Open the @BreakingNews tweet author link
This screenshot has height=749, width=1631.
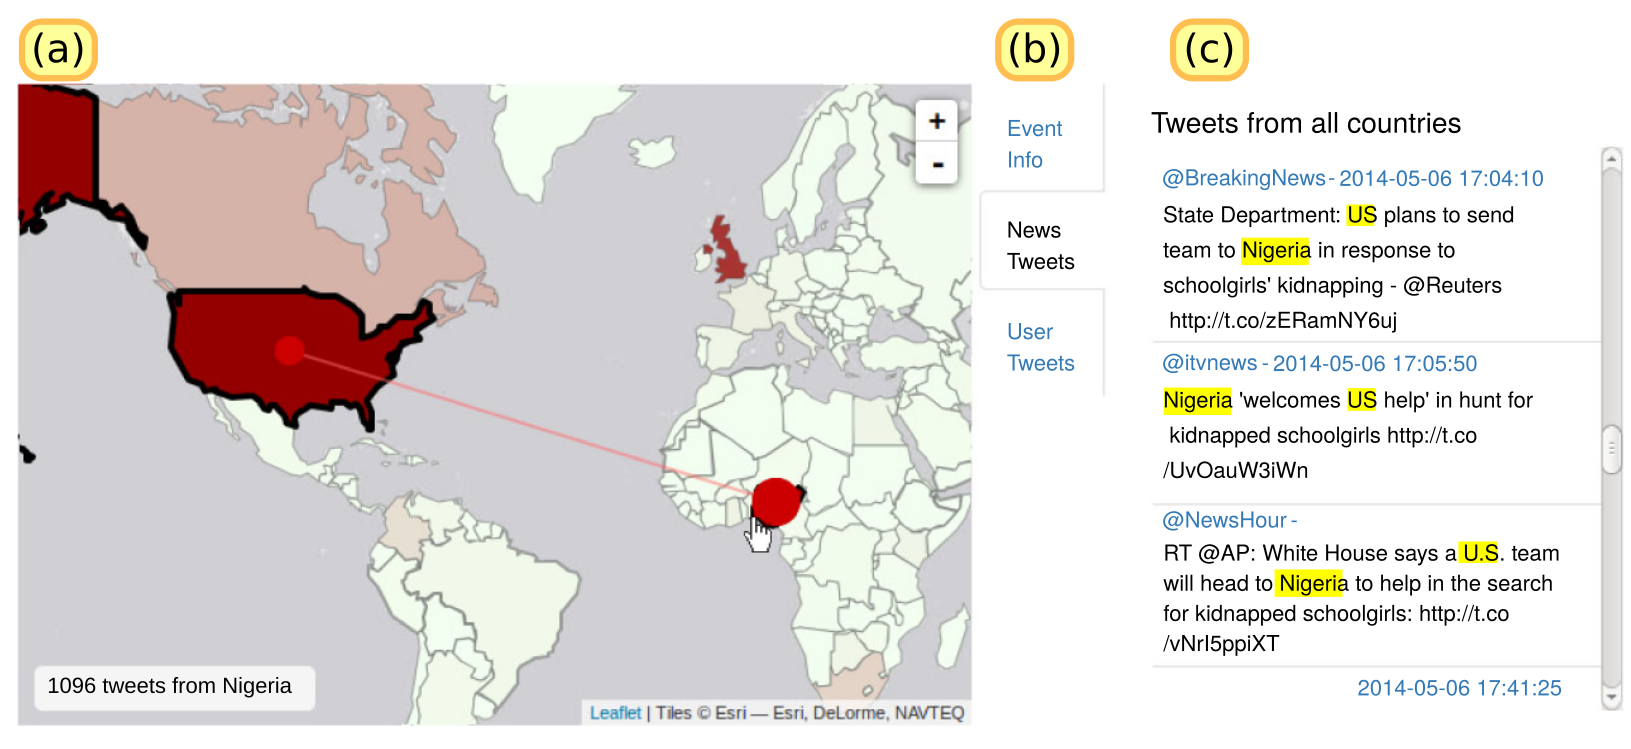coord(1243,178)
